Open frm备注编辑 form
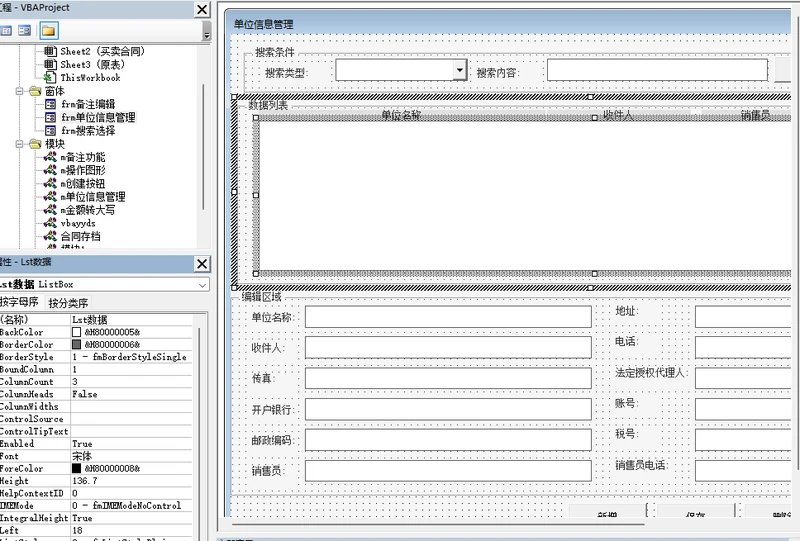Image resolution: width=800 pixels, height=541 pixels. click(88, 104)
